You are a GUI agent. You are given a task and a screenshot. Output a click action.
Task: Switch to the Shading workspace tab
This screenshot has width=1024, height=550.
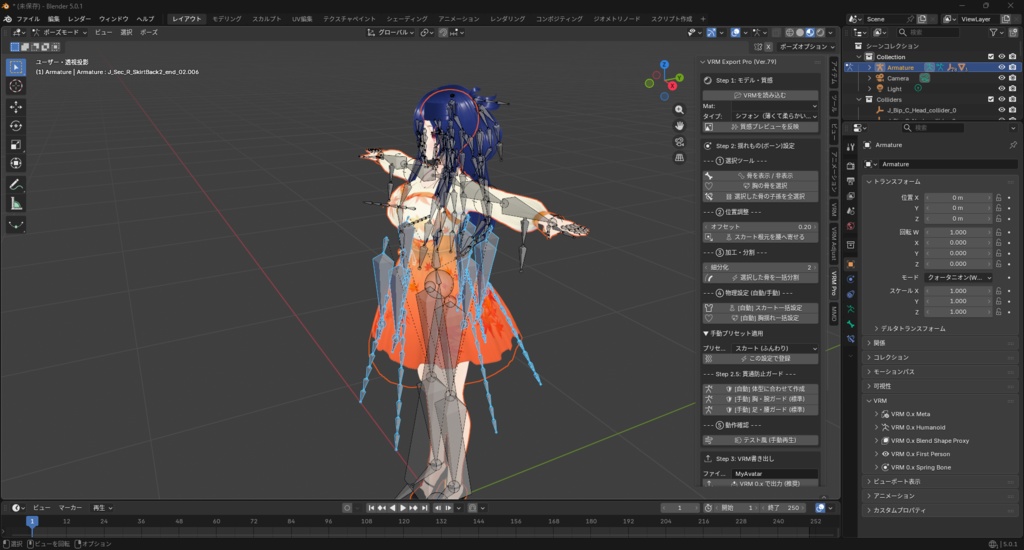coord(406,19)
